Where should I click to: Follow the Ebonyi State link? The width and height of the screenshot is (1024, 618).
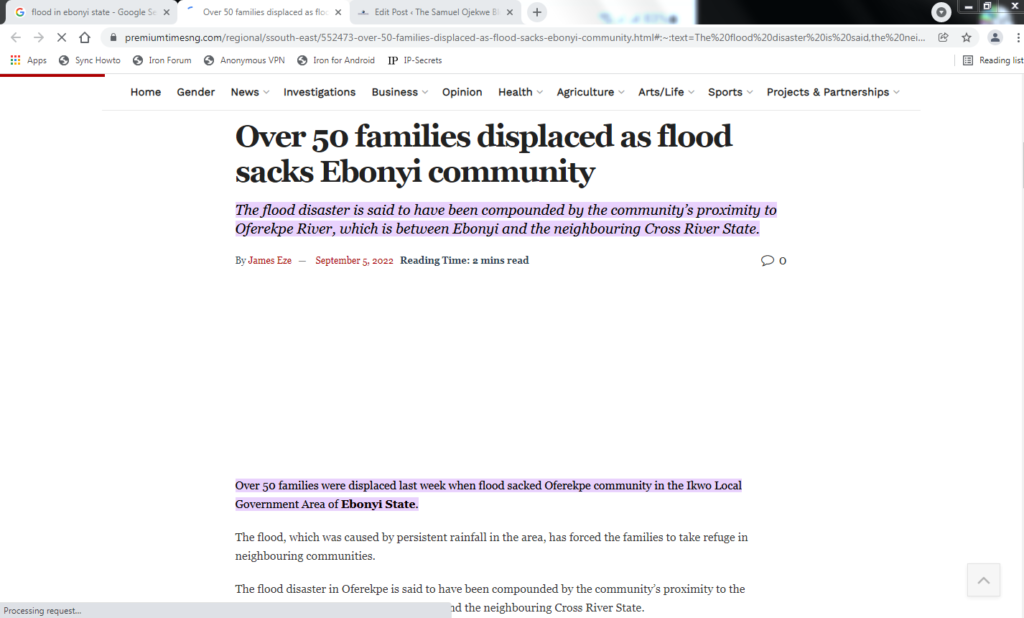[x=378, y=504]
